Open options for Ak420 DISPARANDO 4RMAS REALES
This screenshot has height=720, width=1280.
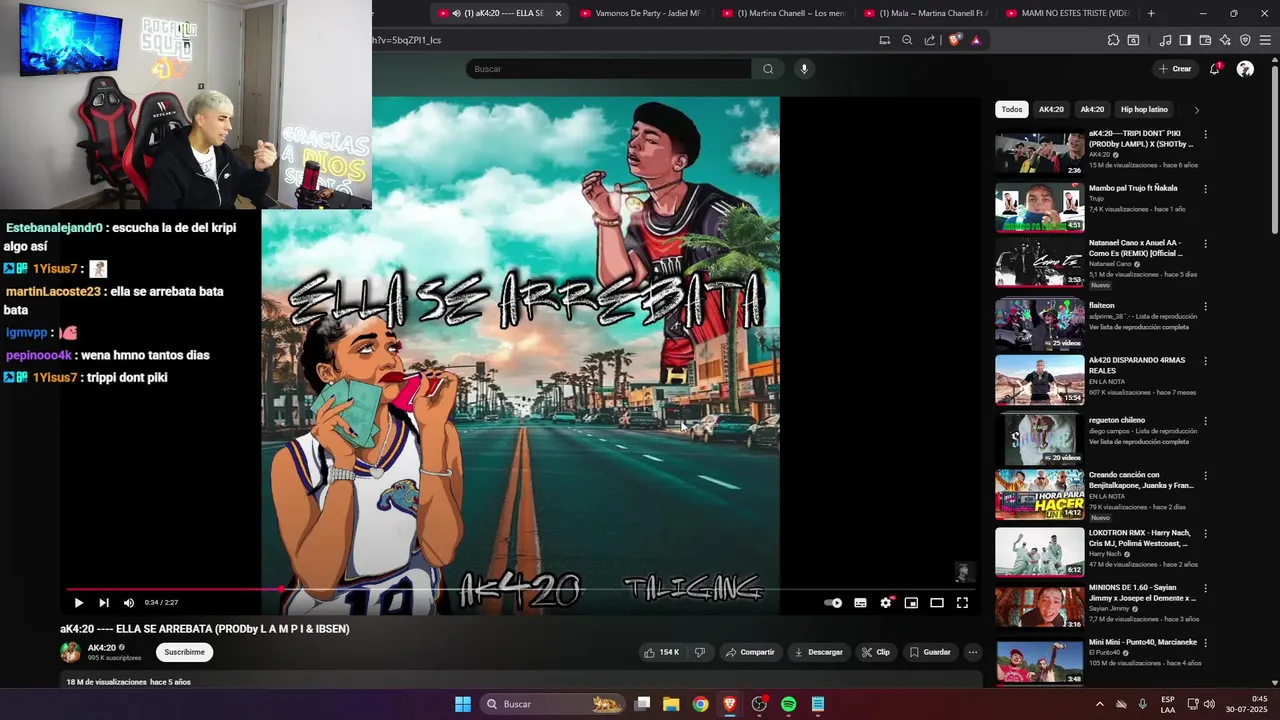pos(1205,361)
